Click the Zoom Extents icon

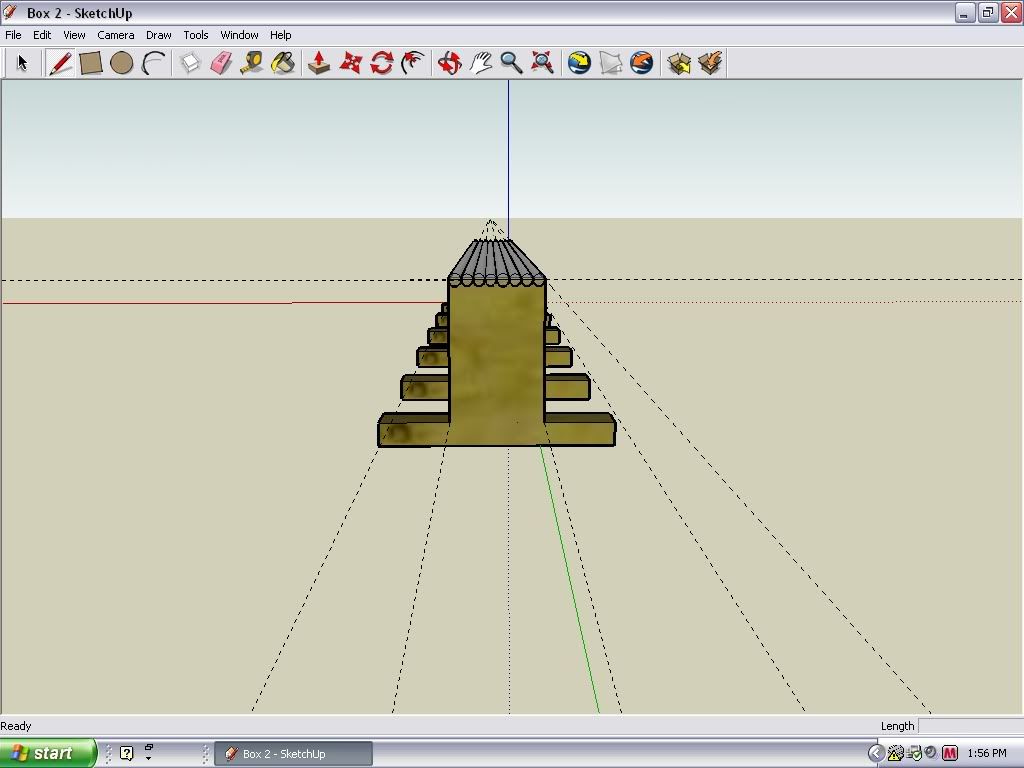pos(542,63)
